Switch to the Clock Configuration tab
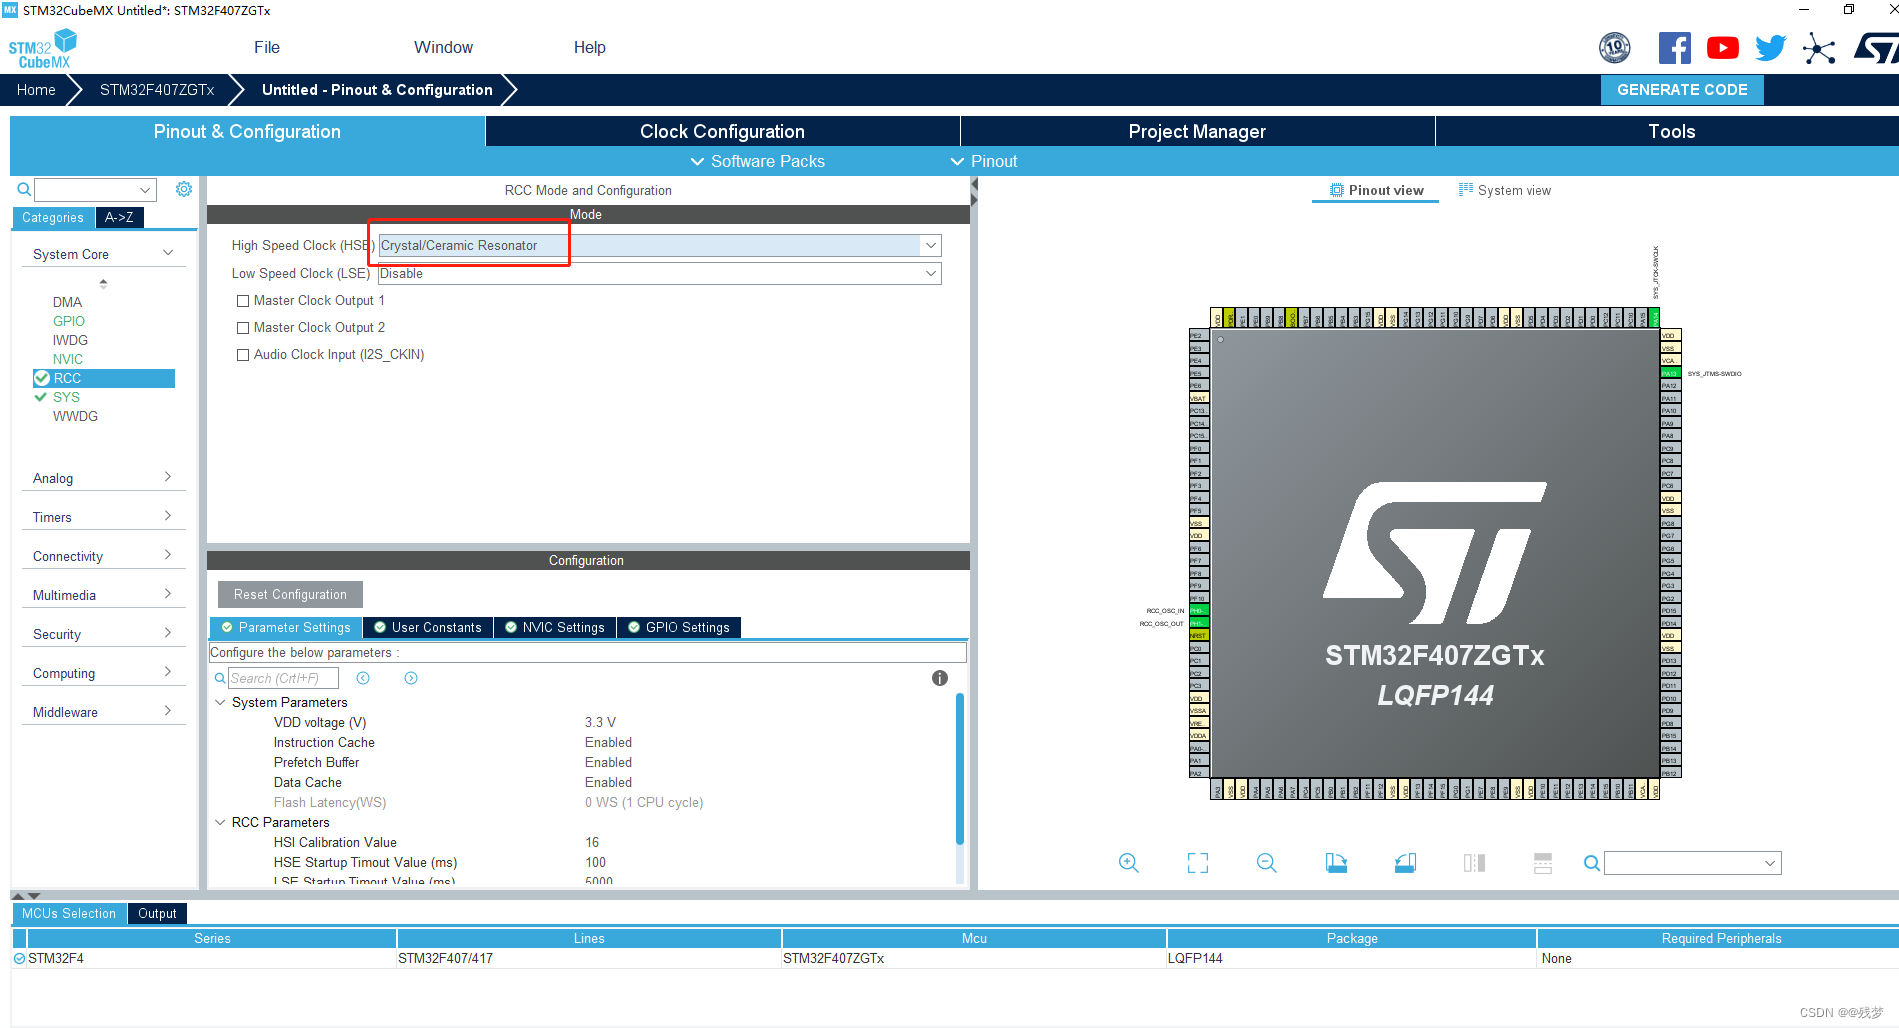Screen dimensions: 1899x1028 [721, 131]
